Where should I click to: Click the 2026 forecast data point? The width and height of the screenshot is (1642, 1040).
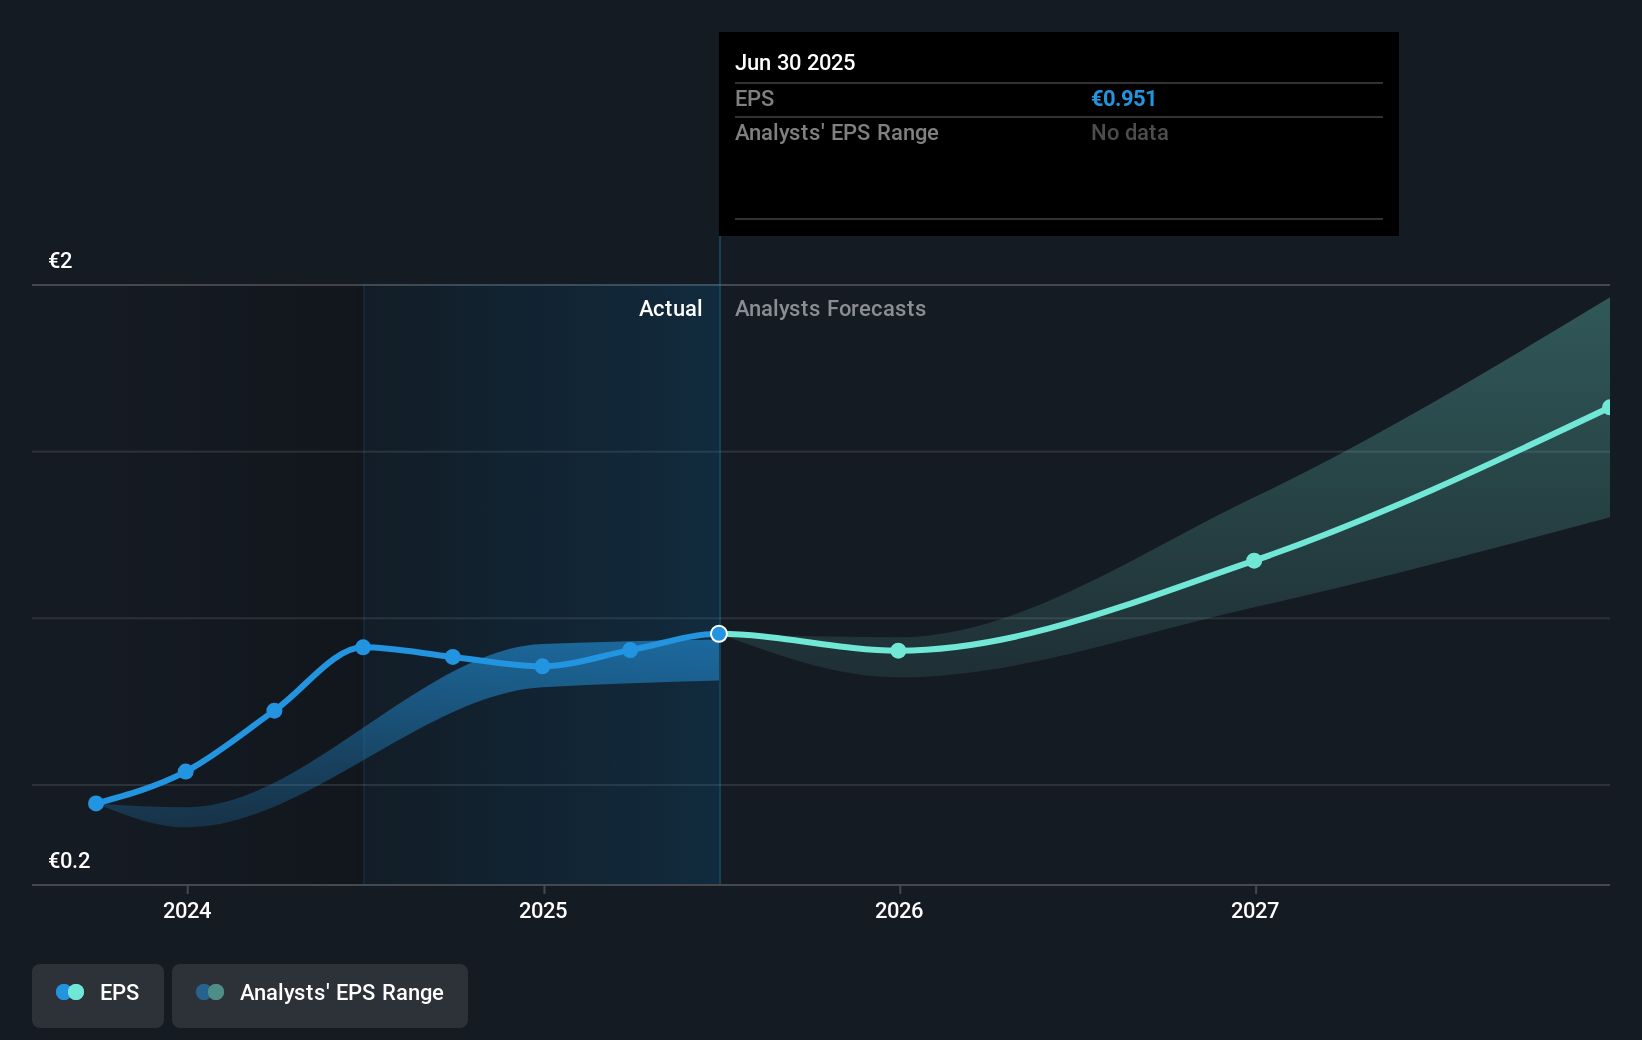click(899, 651)
